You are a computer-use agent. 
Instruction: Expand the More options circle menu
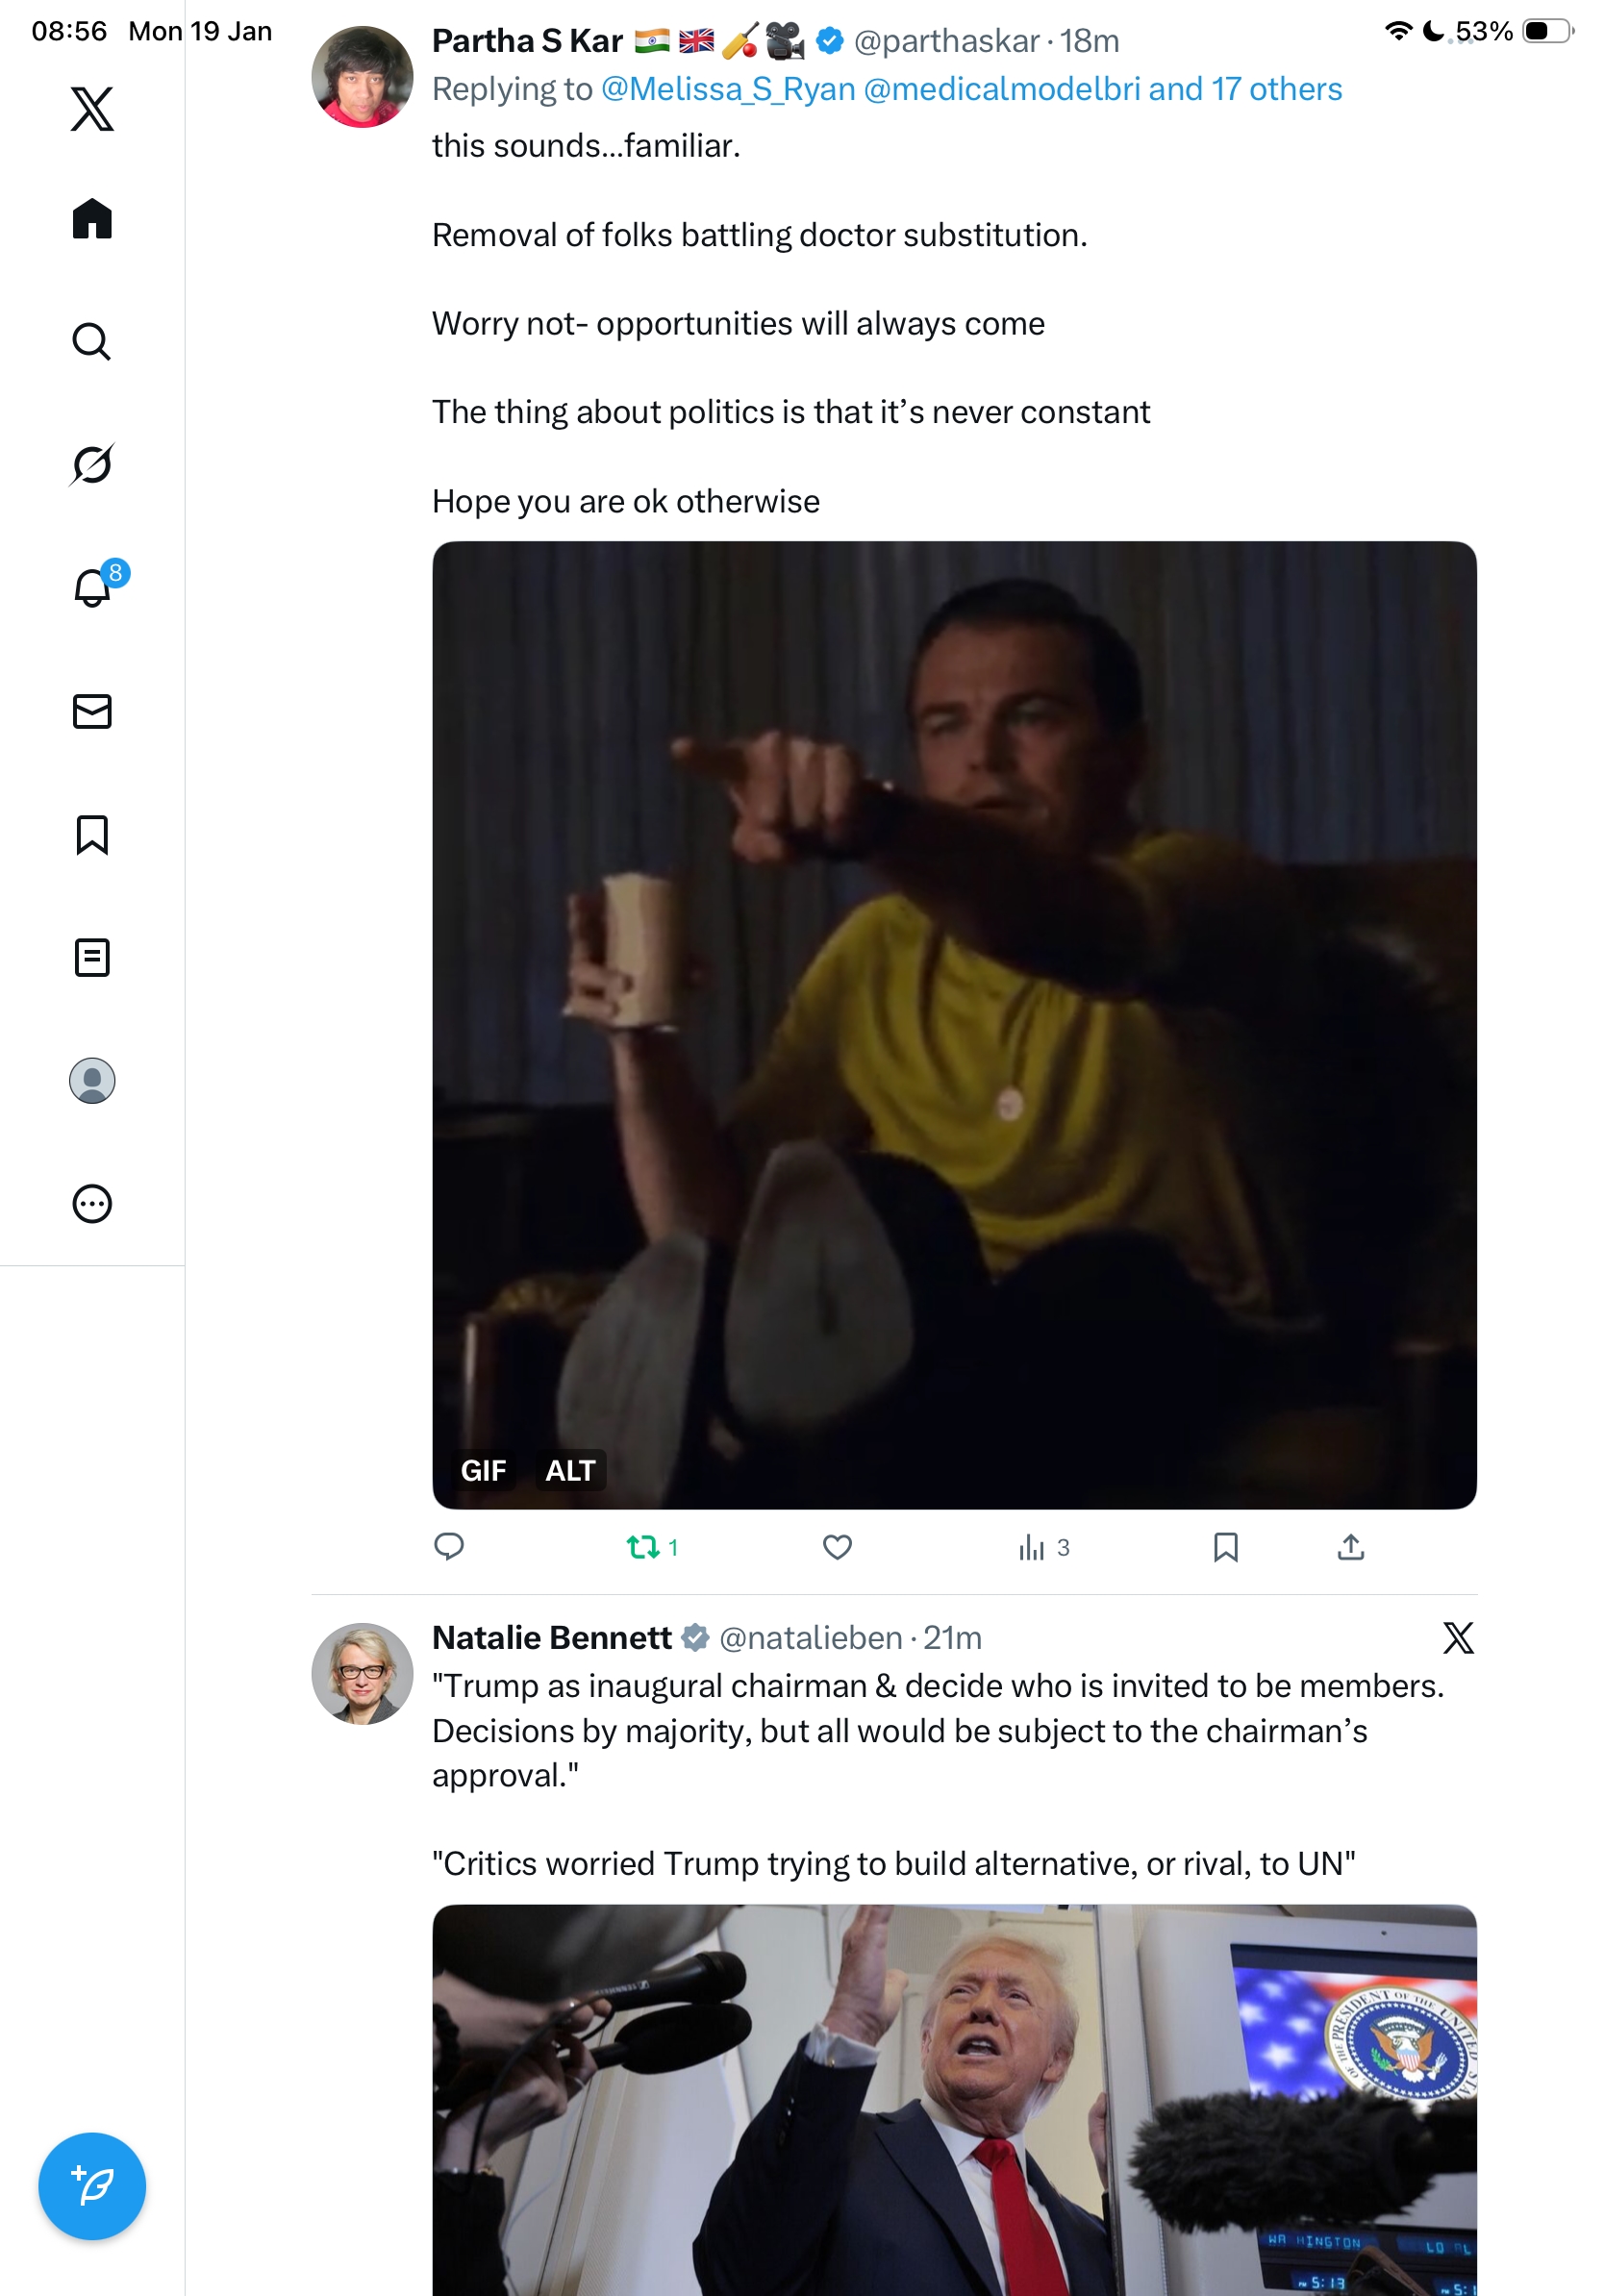click(92, 1203)
